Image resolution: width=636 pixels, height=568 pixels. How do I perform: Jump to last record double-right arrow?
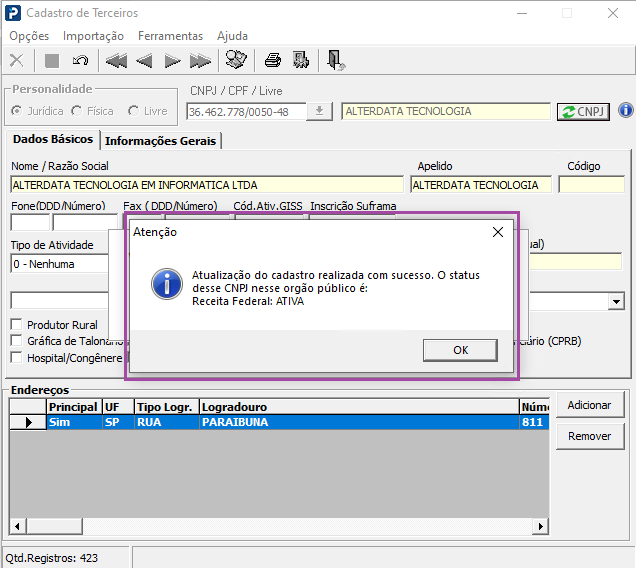[x=200, y=61]
